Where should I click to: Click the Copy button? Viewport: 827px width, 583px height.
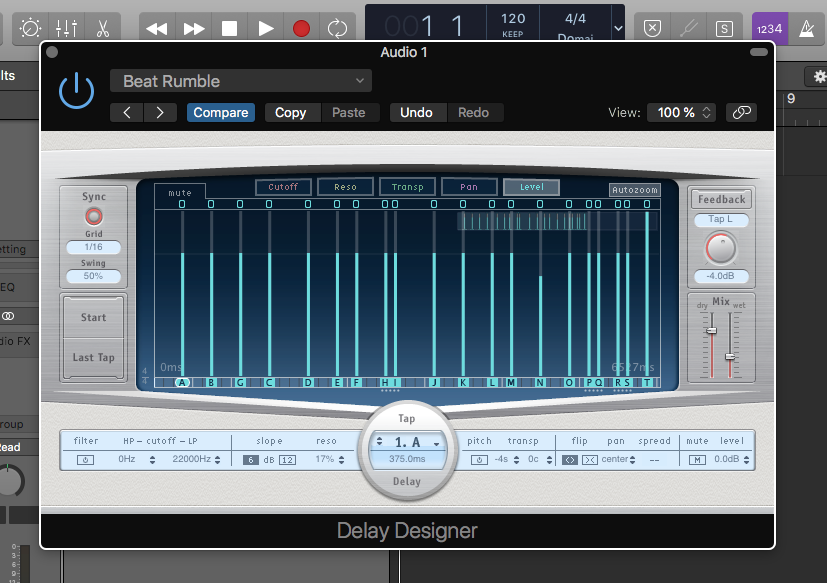pos(291,113)
